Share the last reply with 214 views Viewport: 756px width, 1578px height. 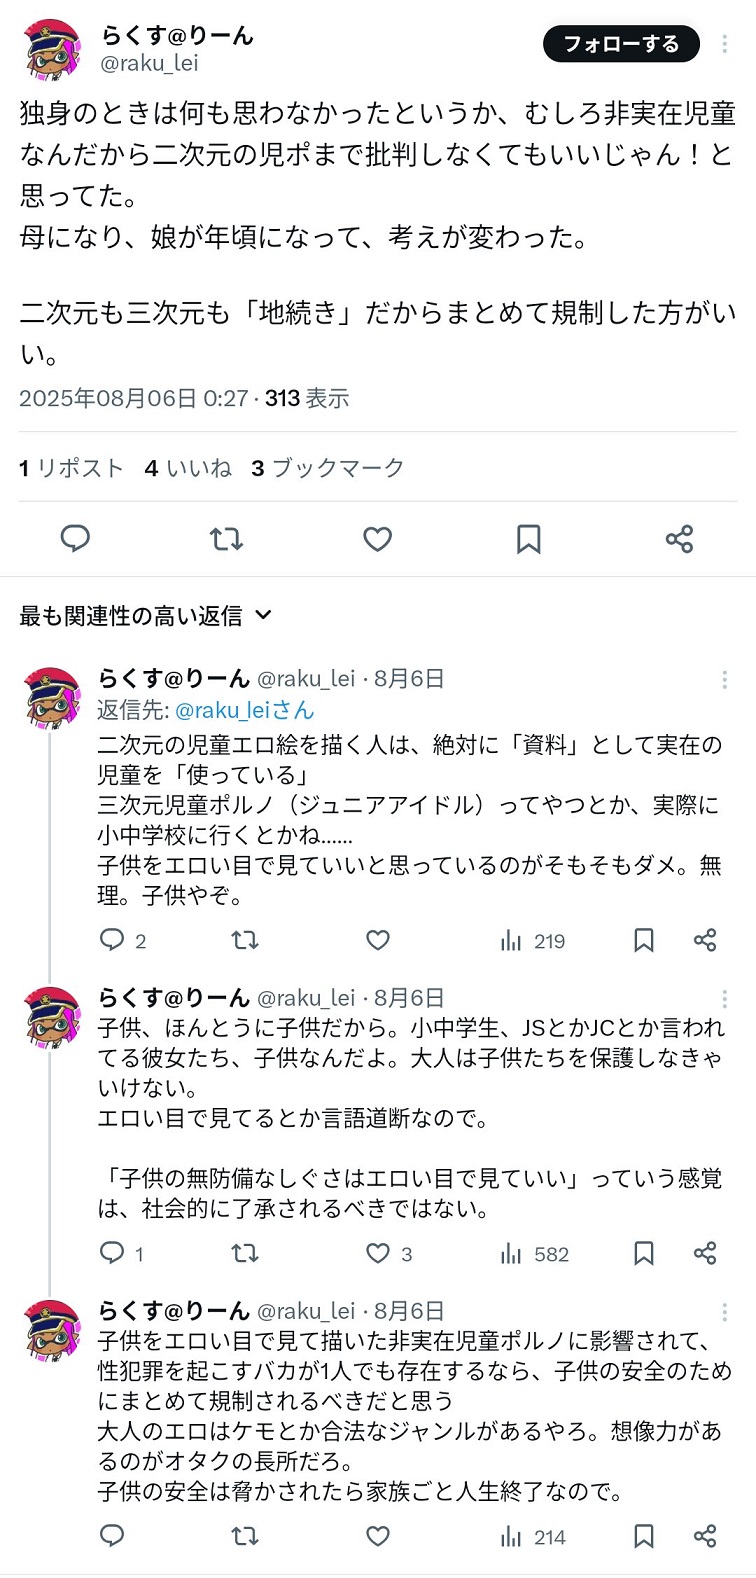tap(705, 1536)
